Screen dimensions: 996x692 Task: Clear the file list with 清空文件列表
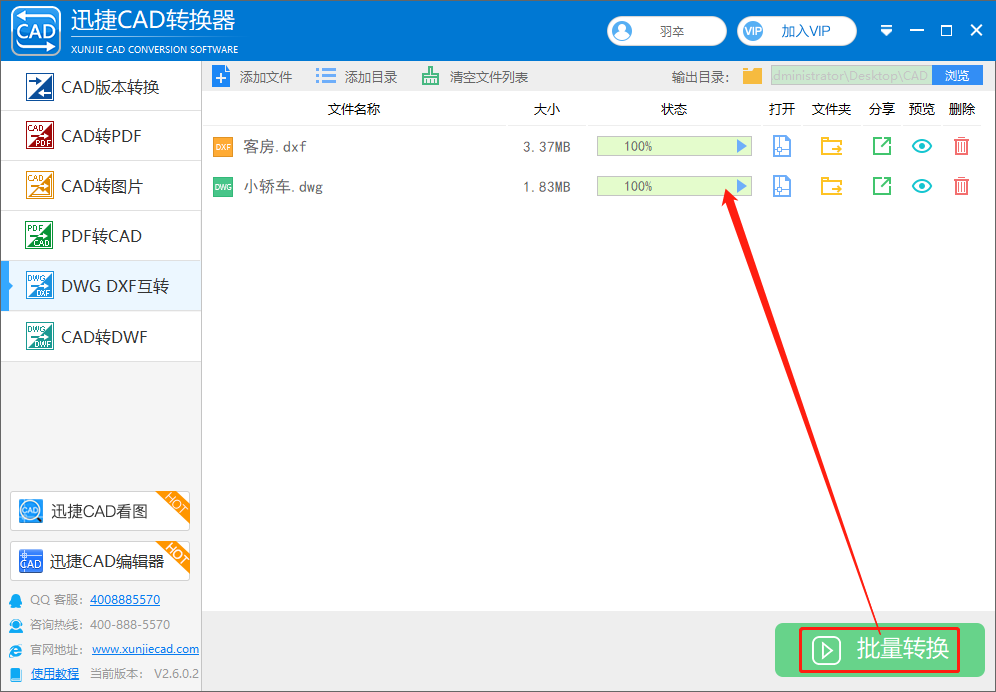click(x=474, y=77)
